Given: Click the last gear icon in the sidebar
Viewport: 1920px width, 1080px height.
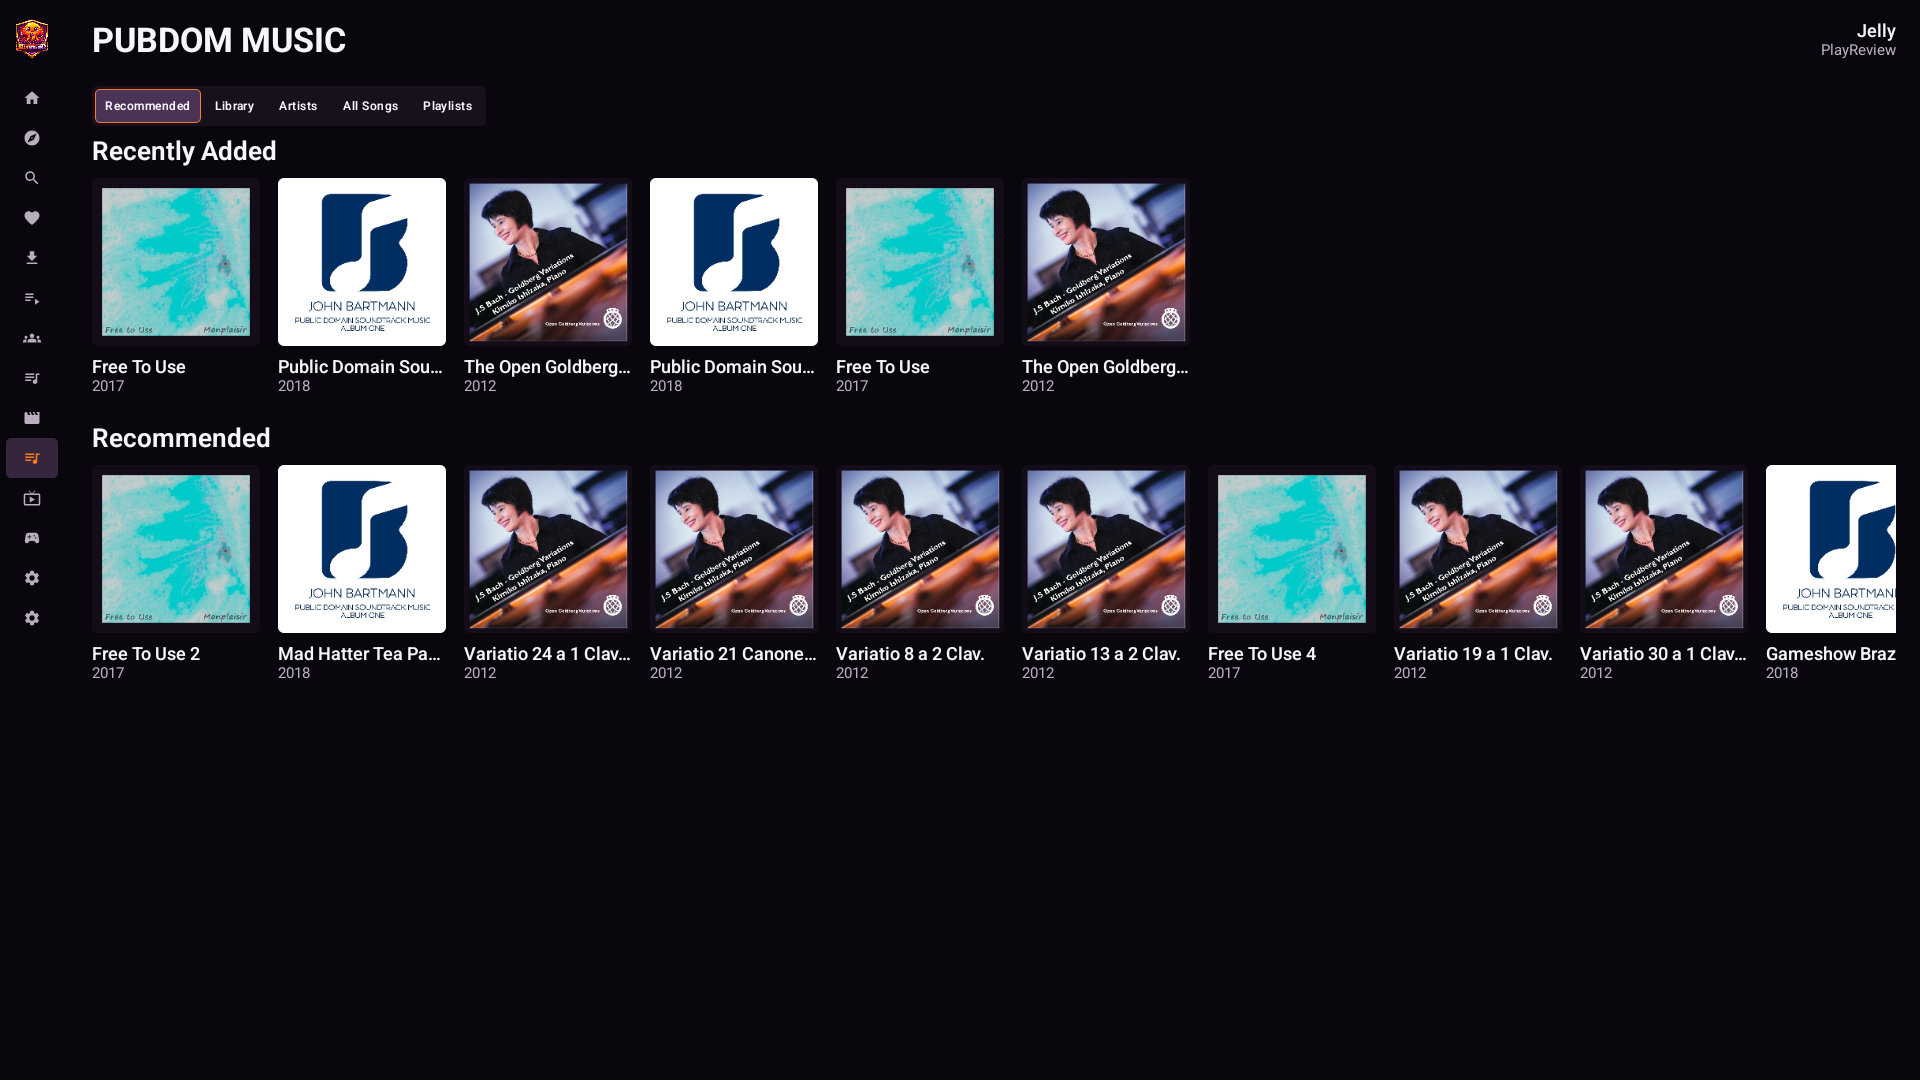Looking at the screenshot, I should [x=32, y=618].
